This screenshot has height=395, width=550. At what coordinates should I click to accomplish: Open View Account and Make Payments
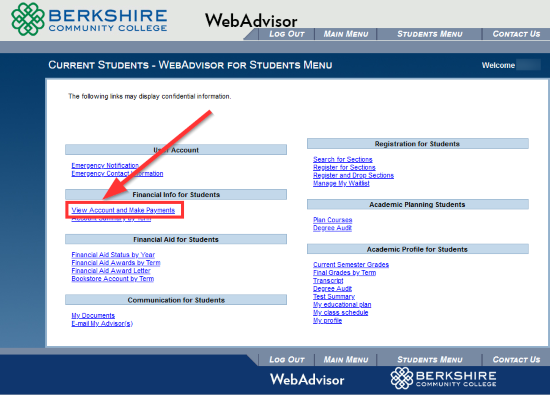(123, 210)
